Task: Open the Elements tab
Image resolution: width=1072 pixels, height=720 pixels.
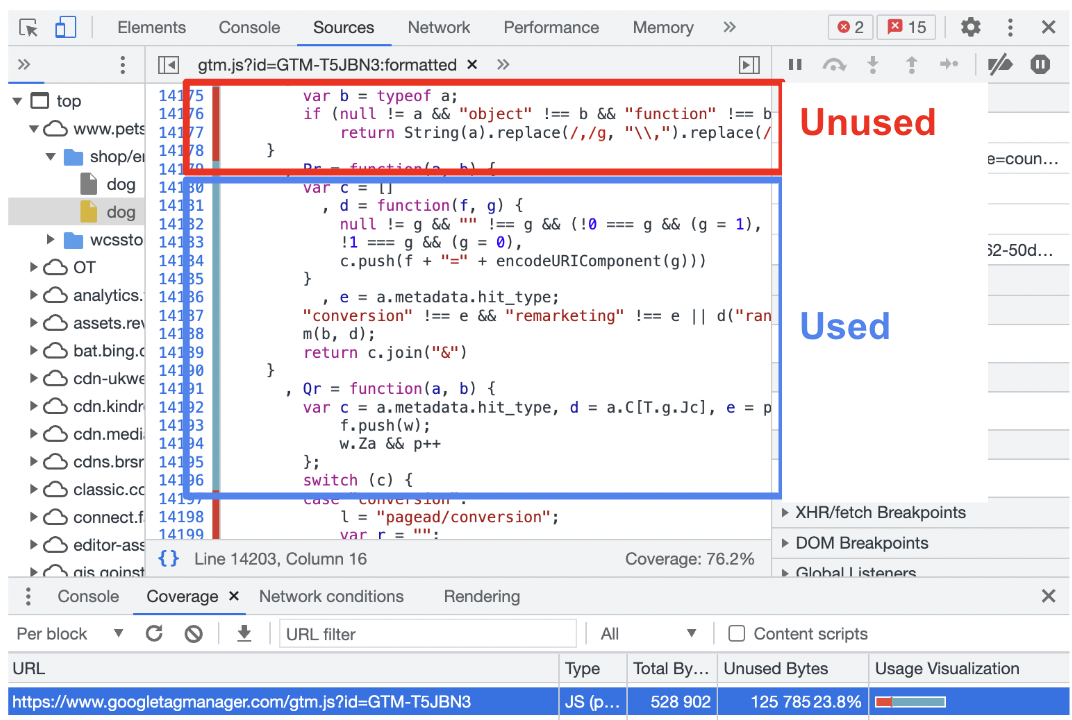Action: pos(151,27)
